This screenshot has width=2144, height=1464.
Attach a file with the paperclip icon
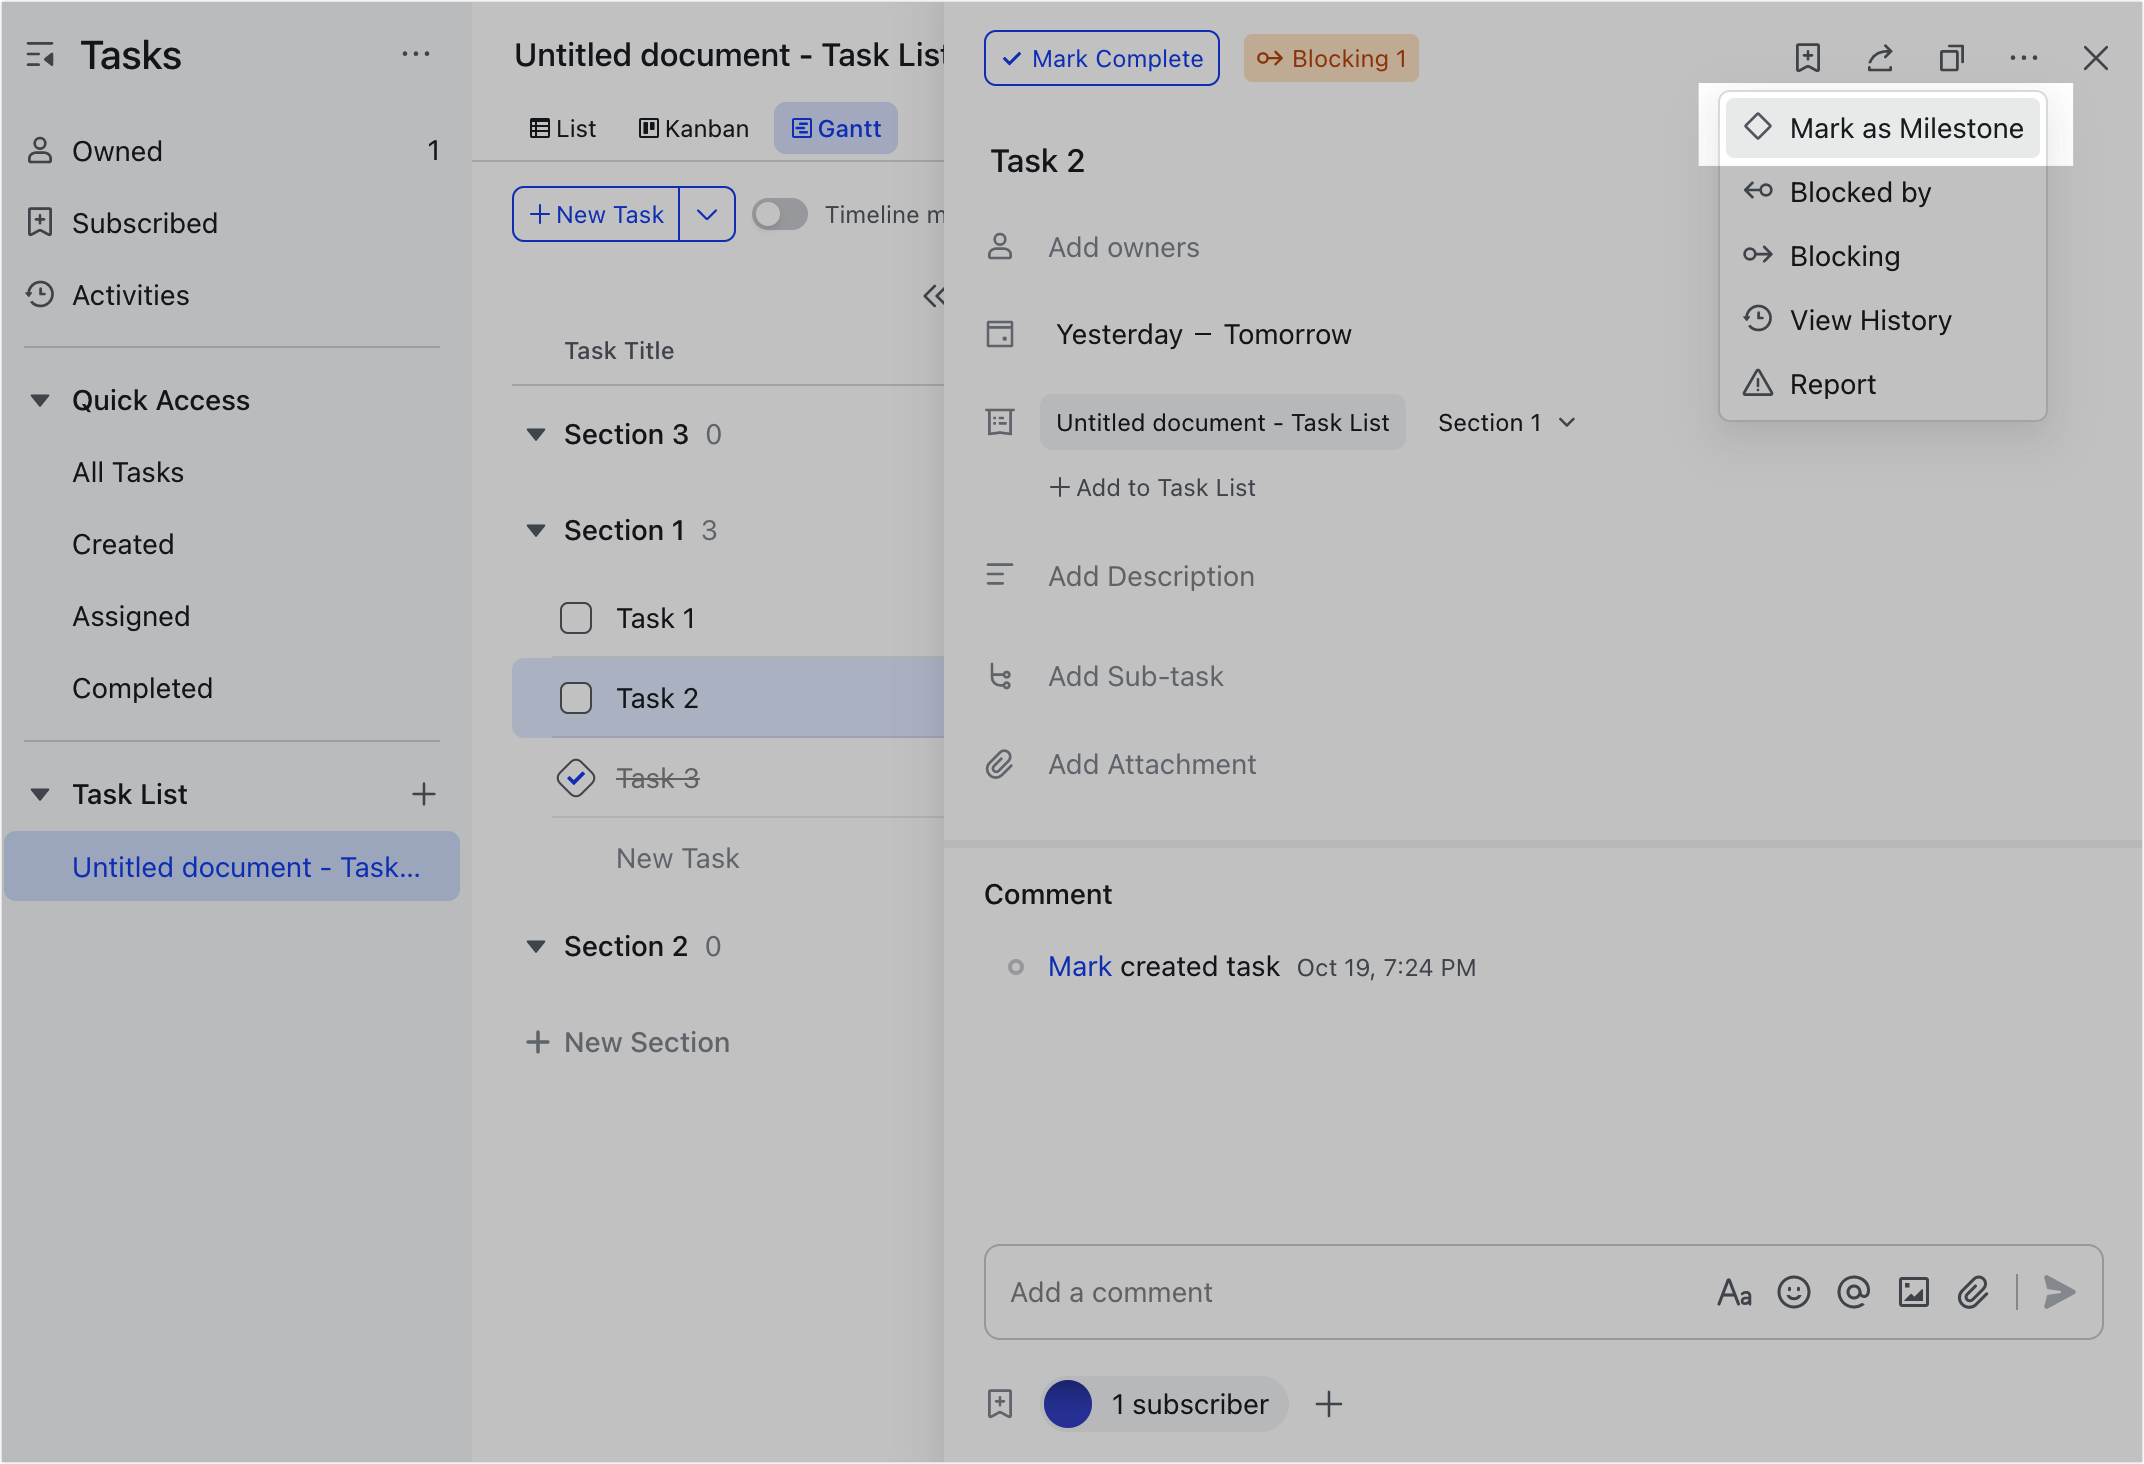point(1973,1292)
